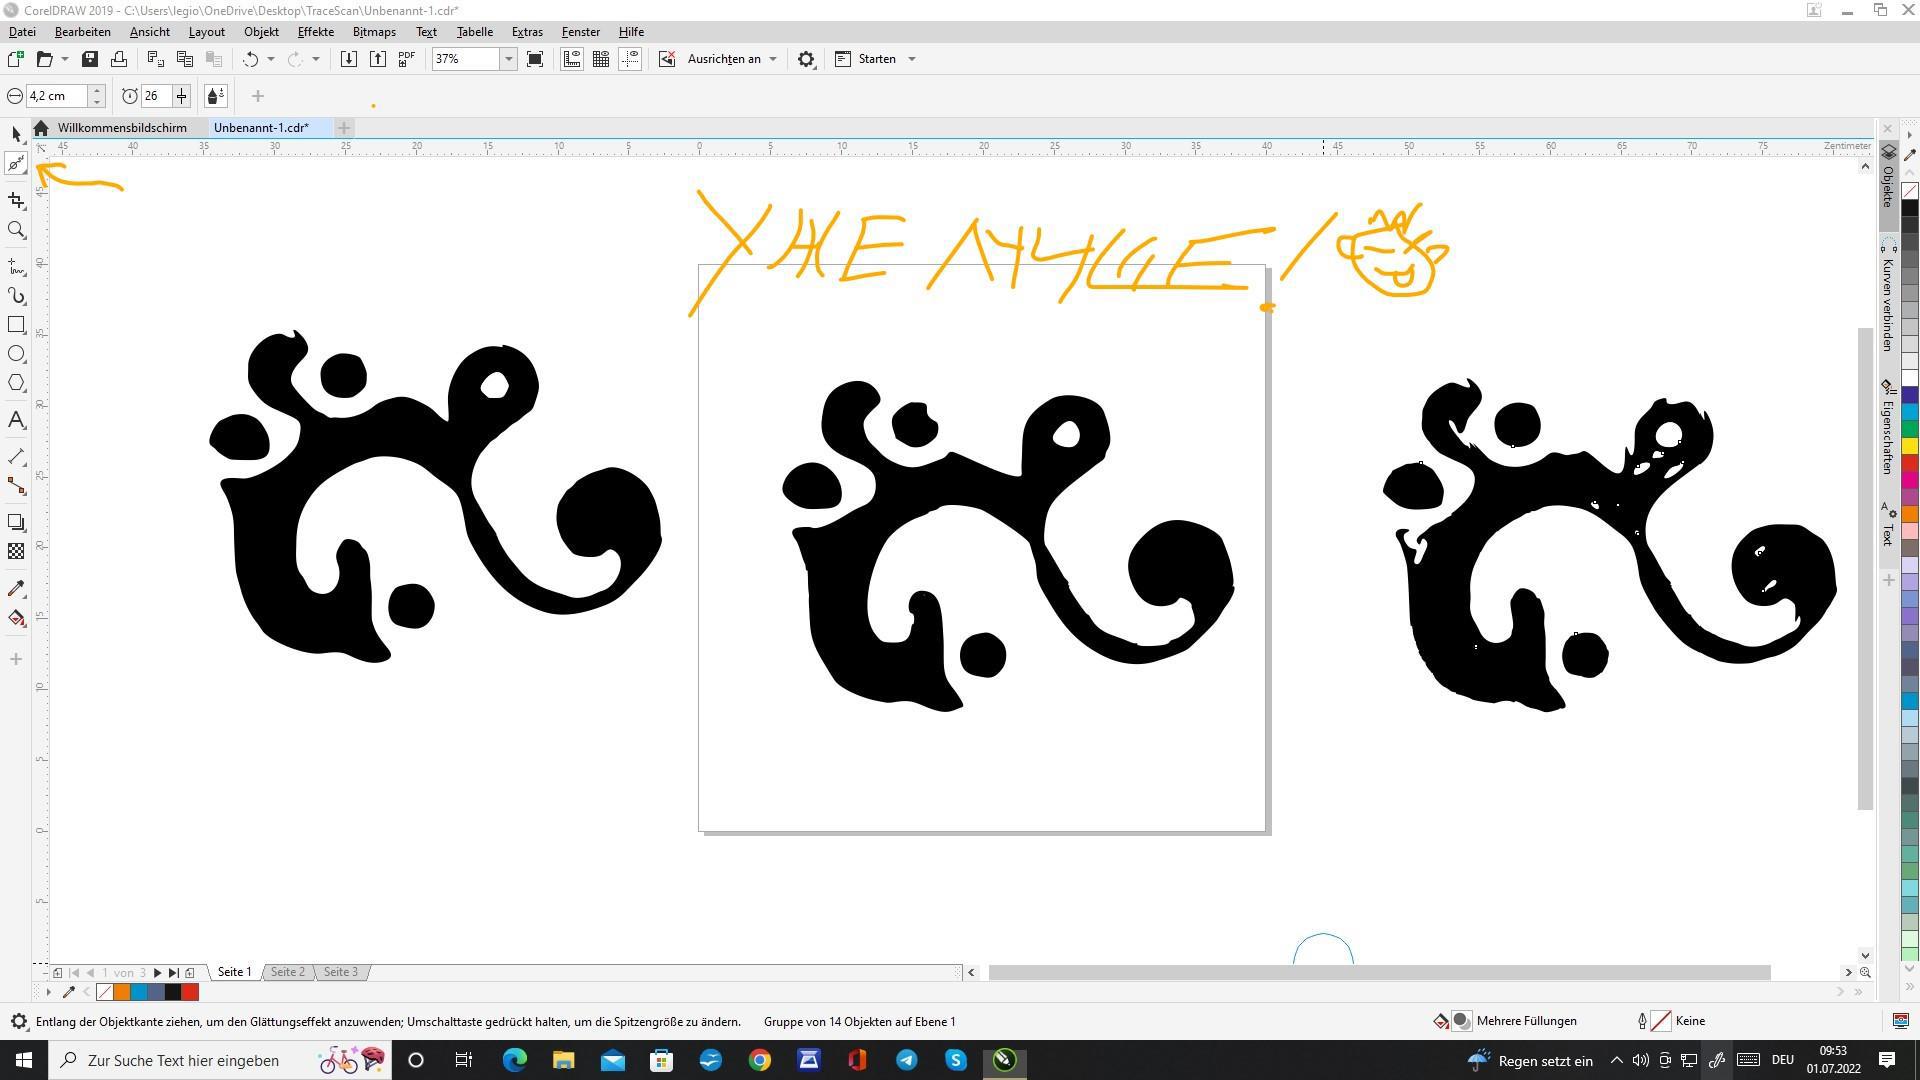Click the nib size input field

pyautogui.click(x=56, y=96)
